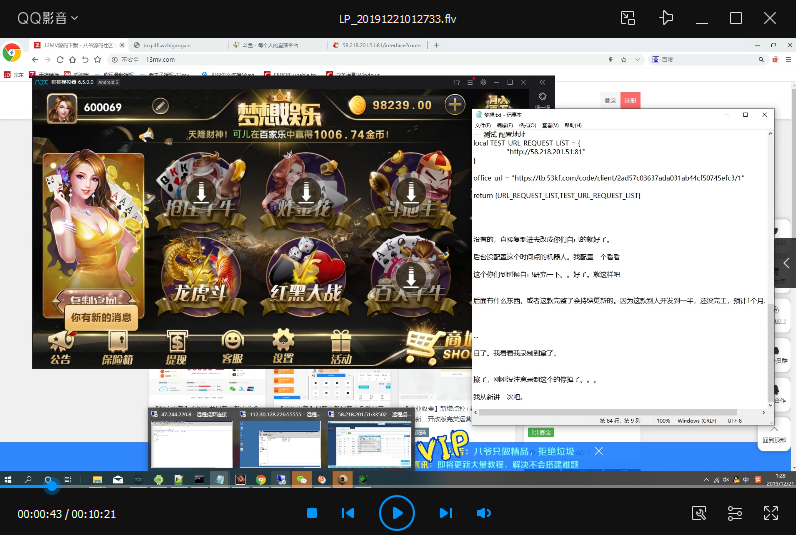Open the Chrome taskbar icon
This screenshot has width=796, height=535.
tap(261, 479)
